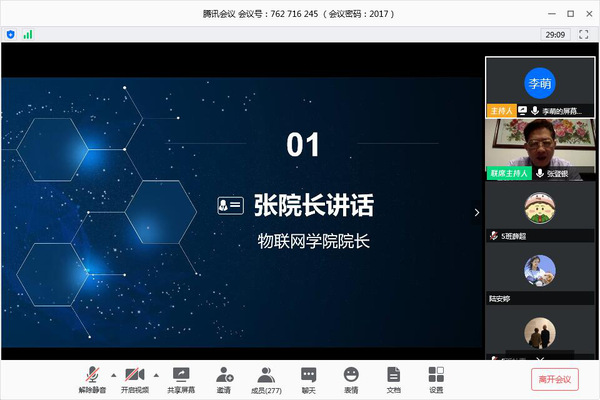The height and width of the screenshot is (400, 600).
Task: Click the layout icon next to the timer
Action: tap(585, 34)
